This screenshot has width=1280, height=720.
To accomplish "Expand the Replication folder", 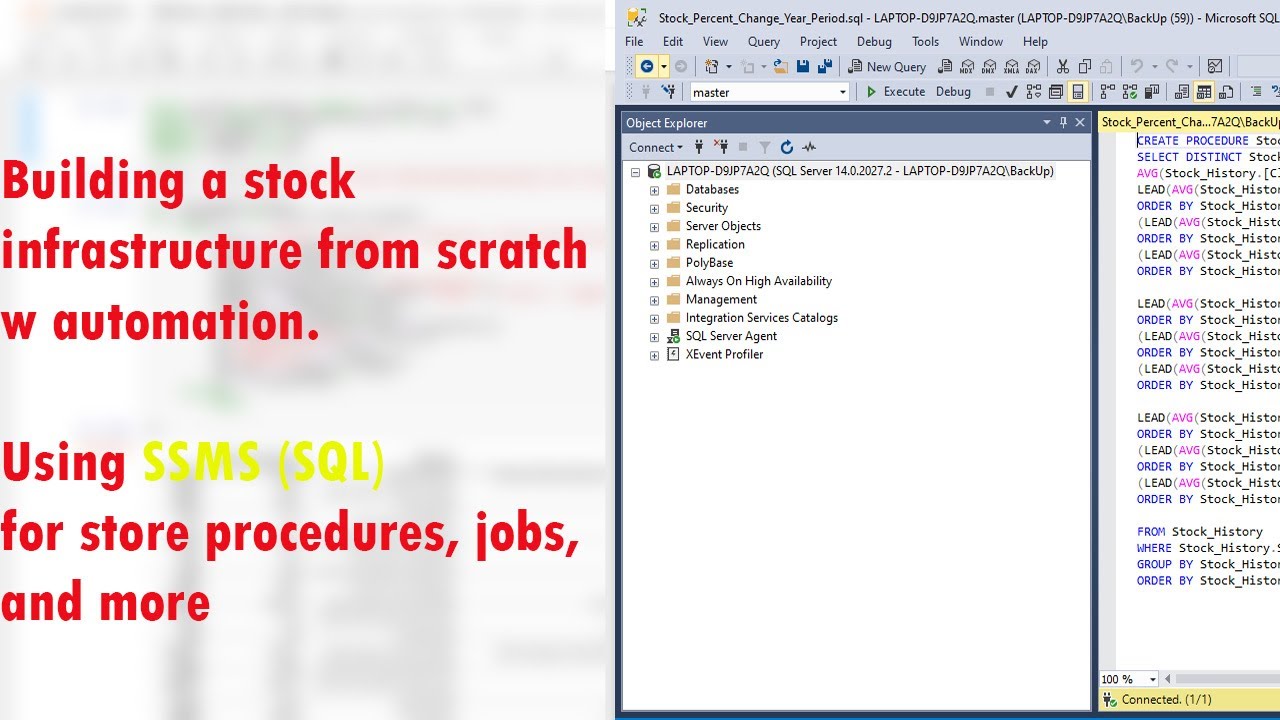I will pyautogui.click(x=654, y=245).
